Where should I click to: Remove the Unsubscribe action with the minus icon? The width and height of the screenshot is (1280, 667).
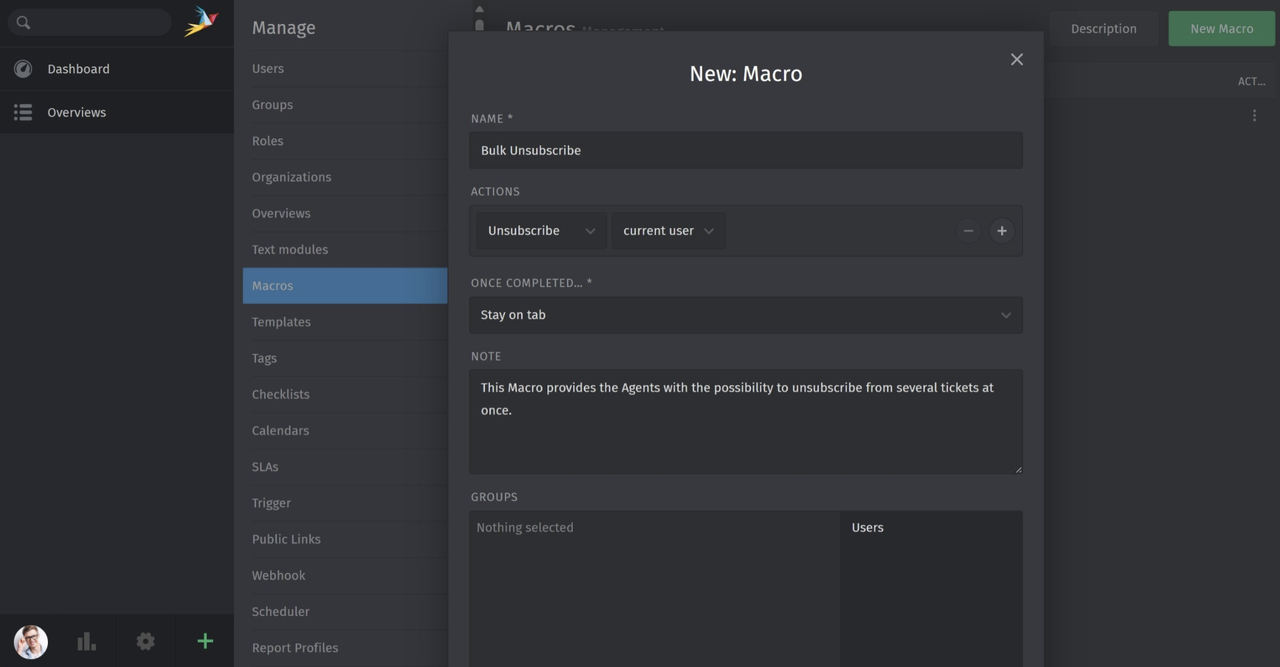coord(967,230)
